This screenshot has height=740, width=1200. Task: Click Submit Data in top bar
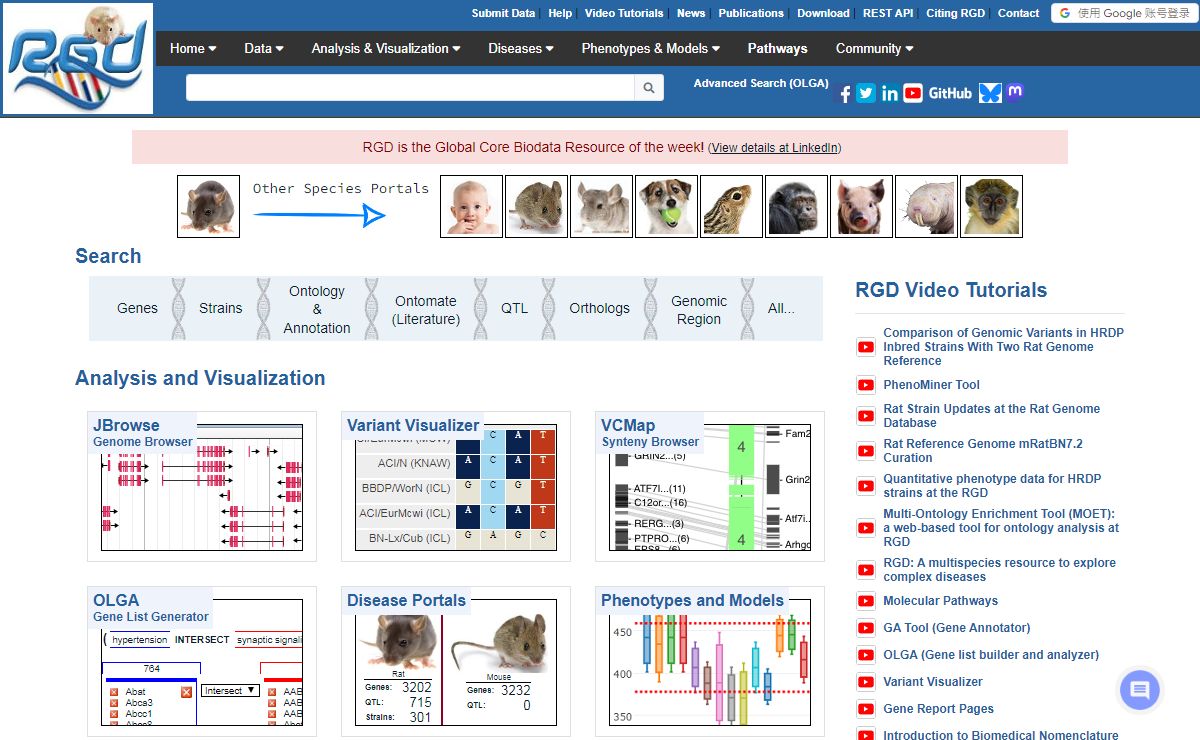[x=503, y=13]
